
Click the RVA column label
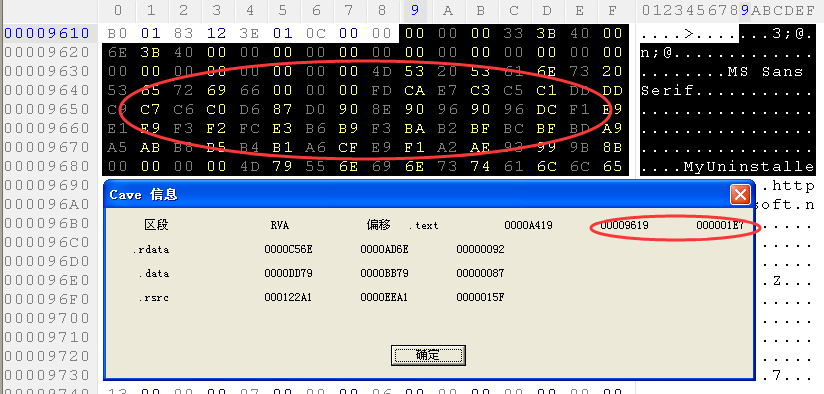(280, 226)
